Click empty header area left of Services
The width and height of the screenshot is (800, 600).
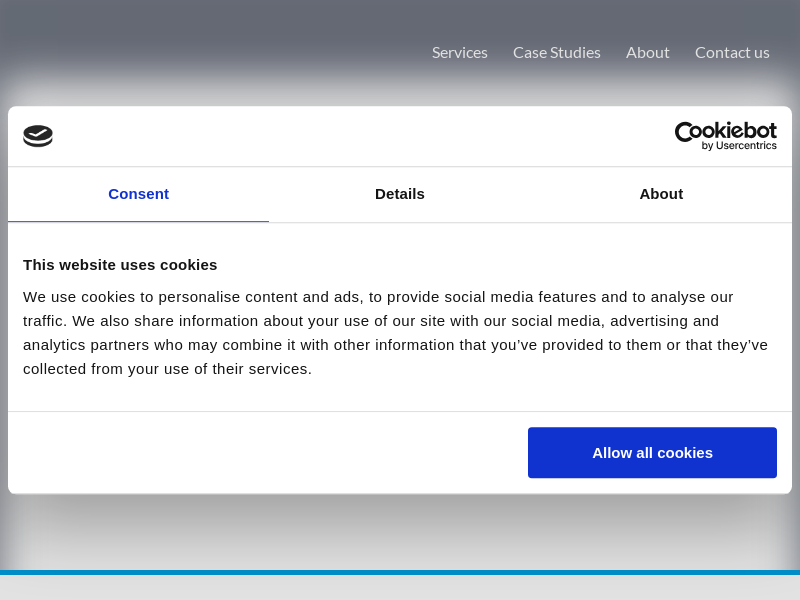pos(200,52)
